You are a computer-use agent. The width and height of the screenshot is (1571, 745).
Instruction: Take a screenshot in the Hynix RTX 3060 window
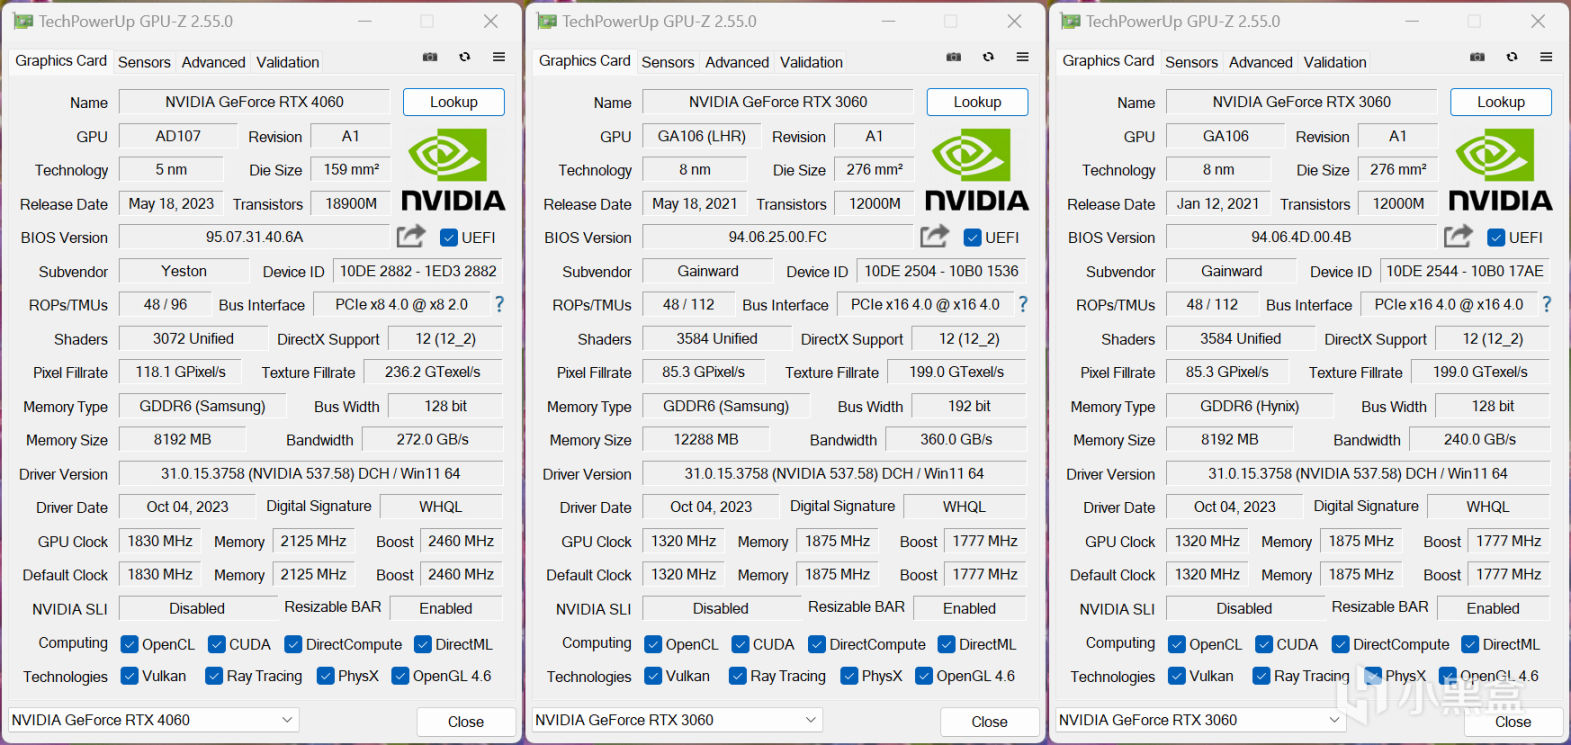tap(1477, 57)
